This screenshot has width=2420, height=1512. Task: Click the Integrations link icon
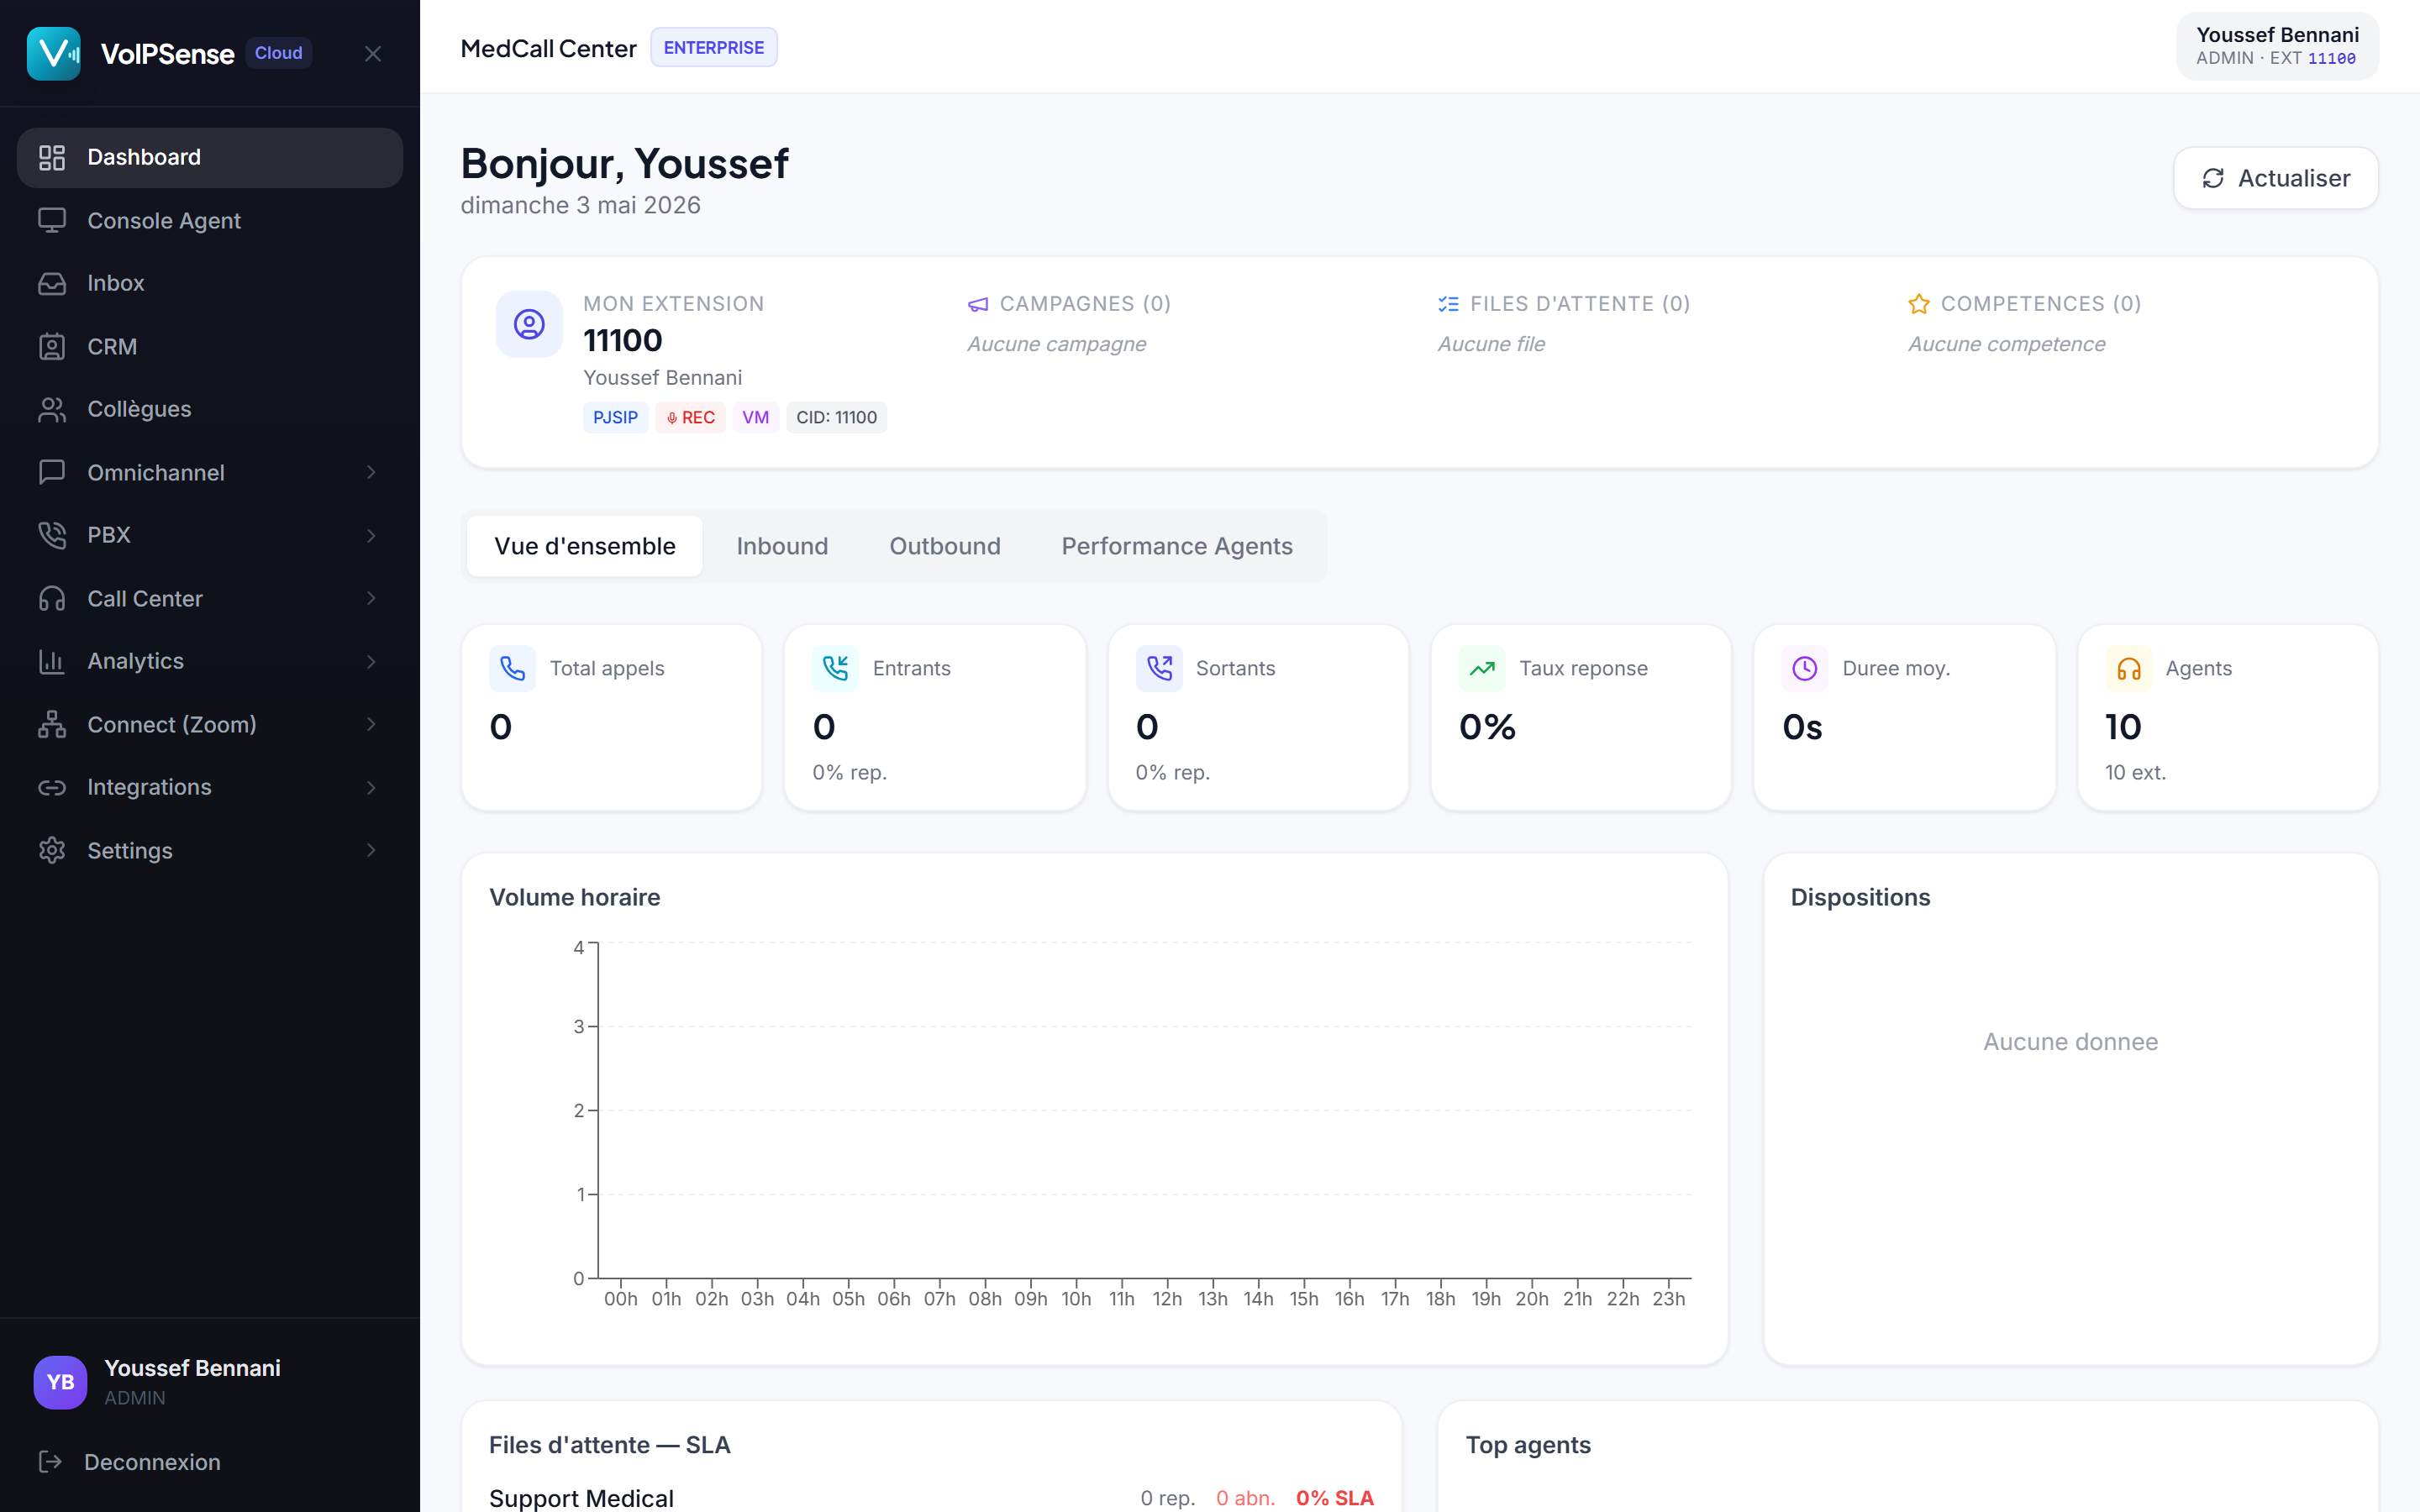point(52,787)
